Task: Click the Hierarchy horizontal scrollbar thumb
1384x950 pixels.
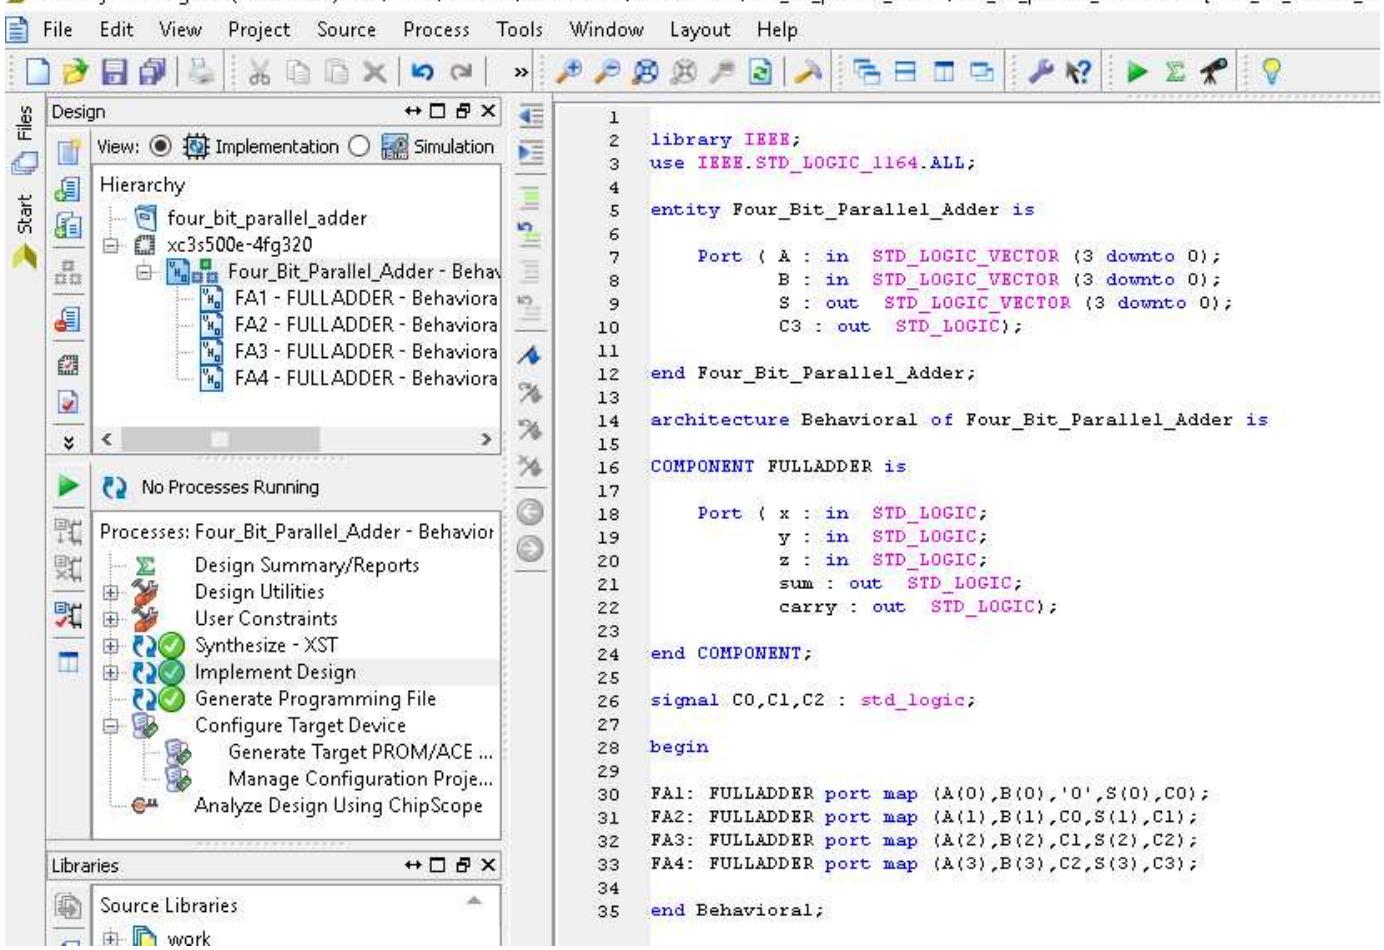Action: [x=221, y=439]
